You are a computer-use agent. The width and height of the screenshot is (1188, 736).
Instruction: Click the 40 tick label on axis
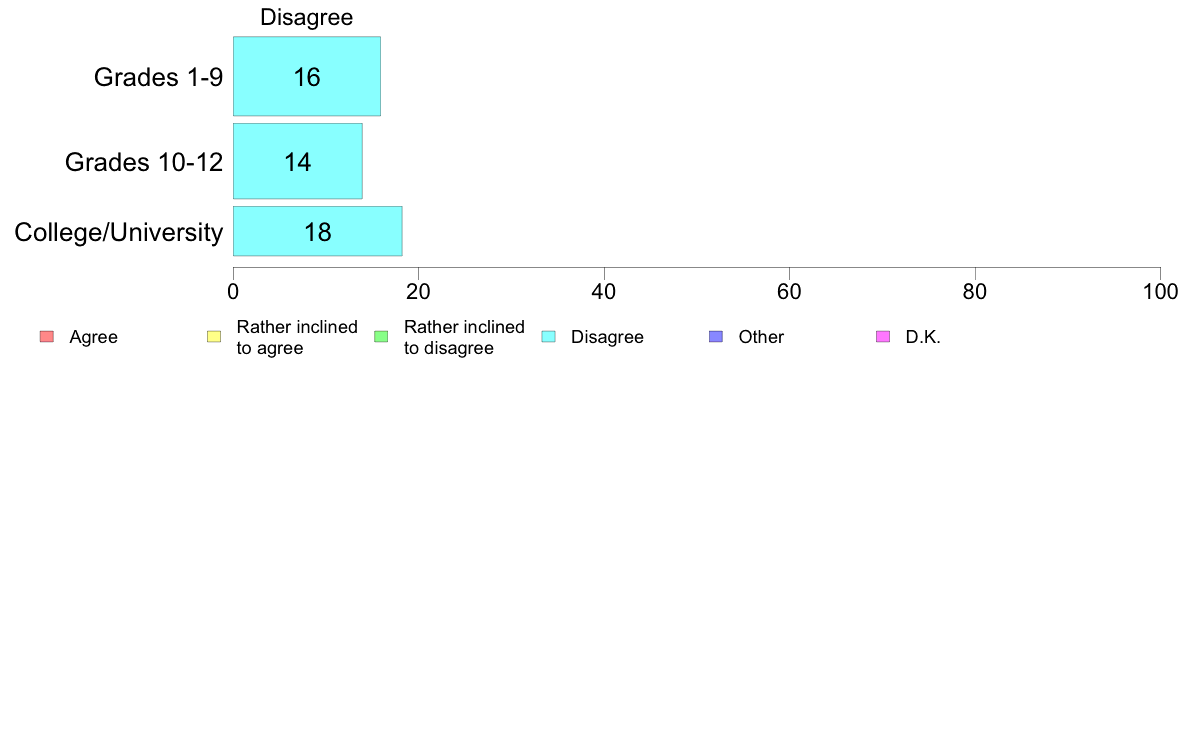point(604,292)
